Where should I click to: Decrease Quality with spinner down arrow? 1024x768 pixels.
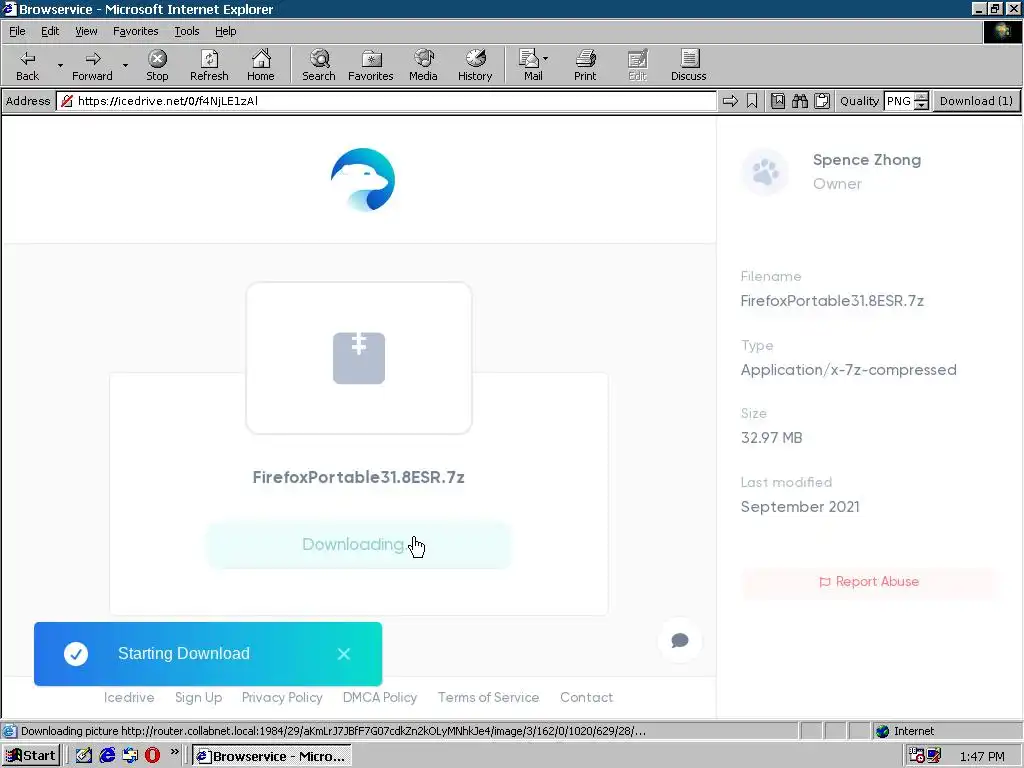point(921,106)
